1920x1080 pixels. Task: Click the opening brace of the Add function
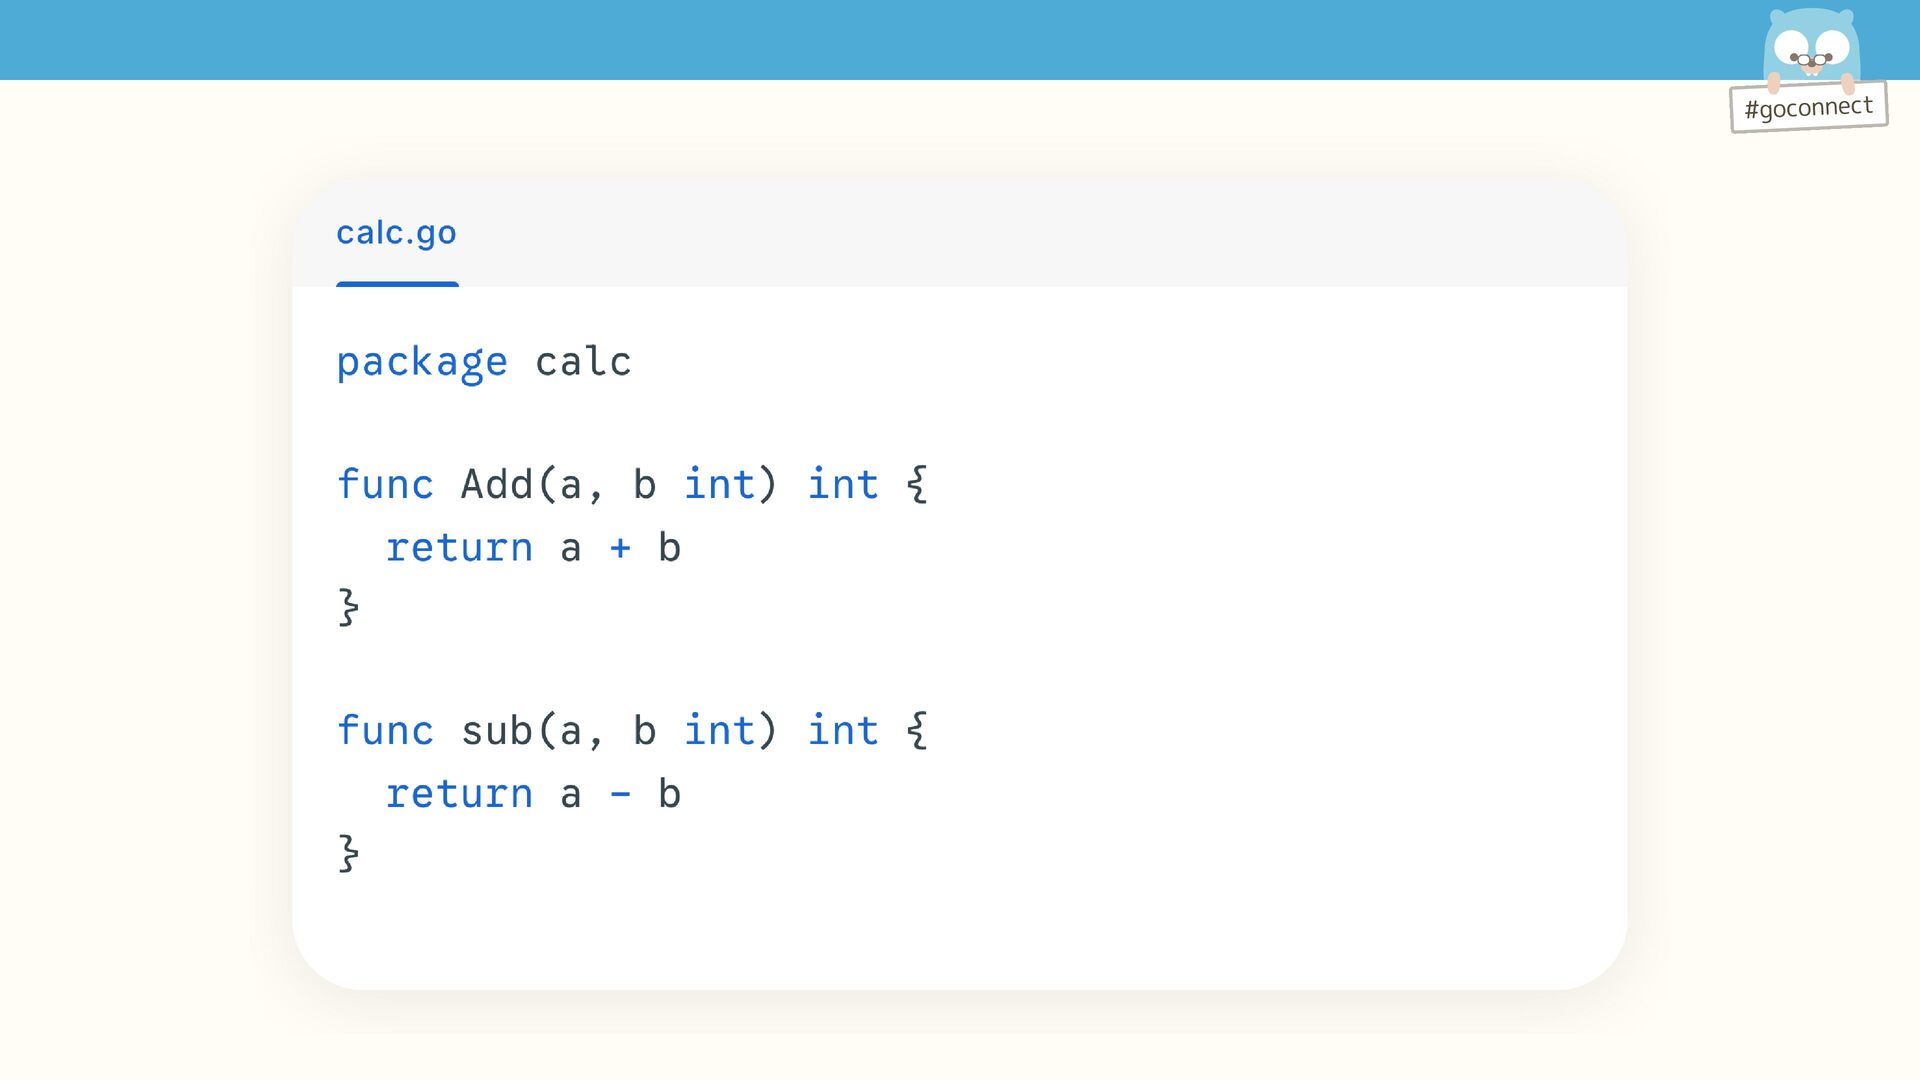917,485
